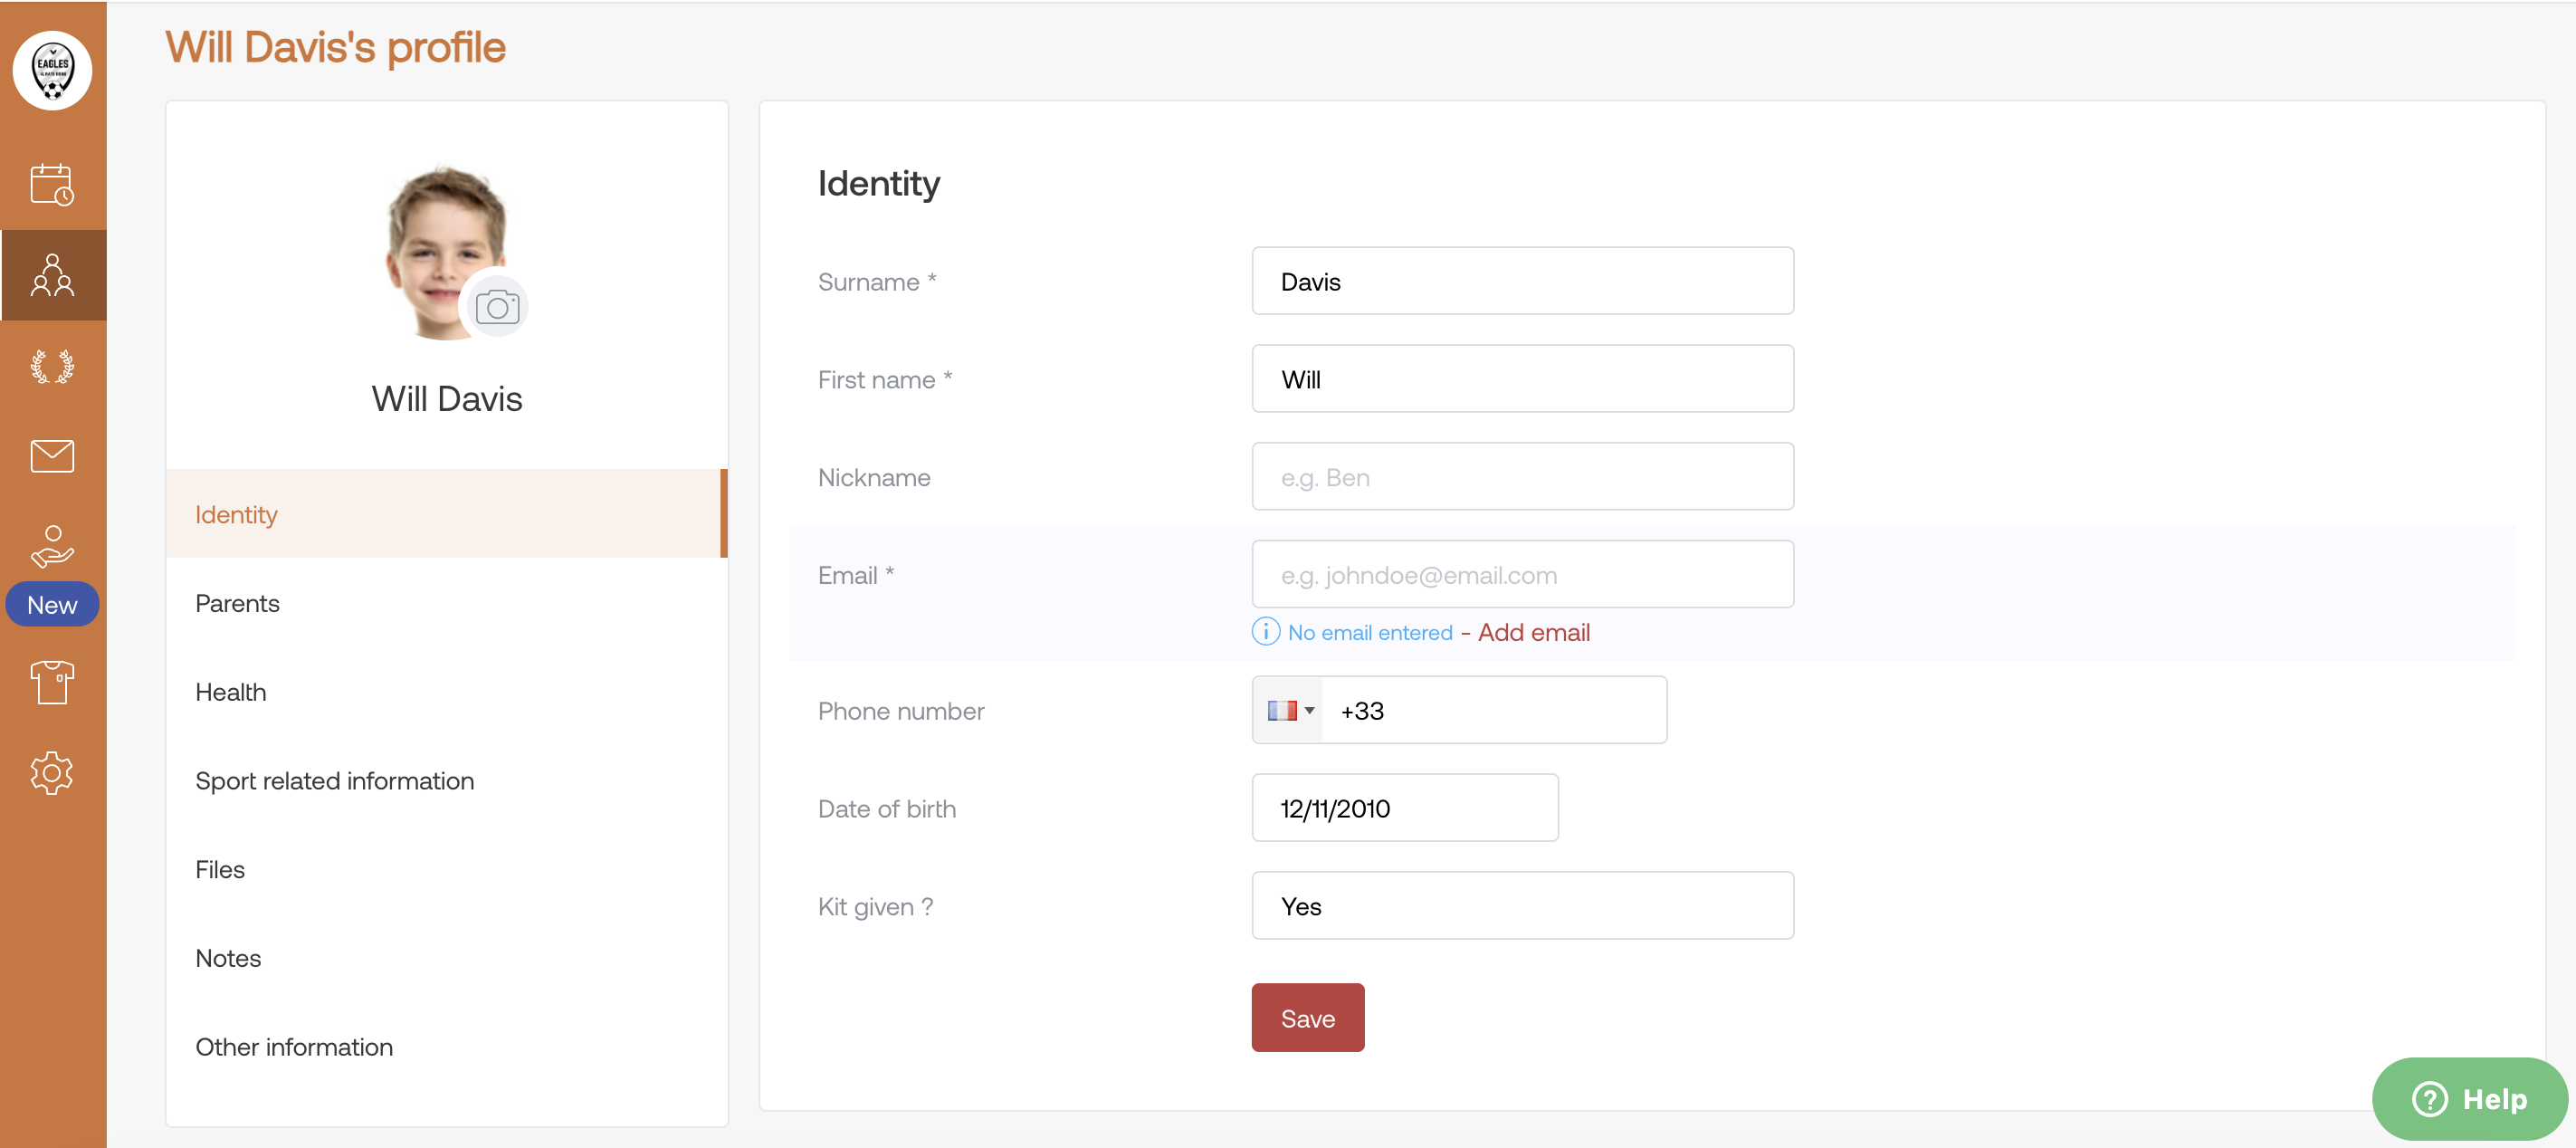Image resolution: width=2576 pixels, height=1148 pixels.
Task: Select the members group icon in sidebar
Action: tap(52, 275)
